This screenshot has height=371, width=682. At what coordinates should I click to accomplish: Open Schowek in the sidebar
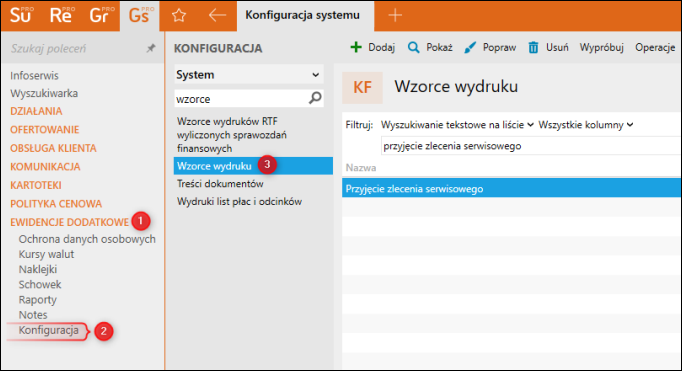(x=40, y=284)
